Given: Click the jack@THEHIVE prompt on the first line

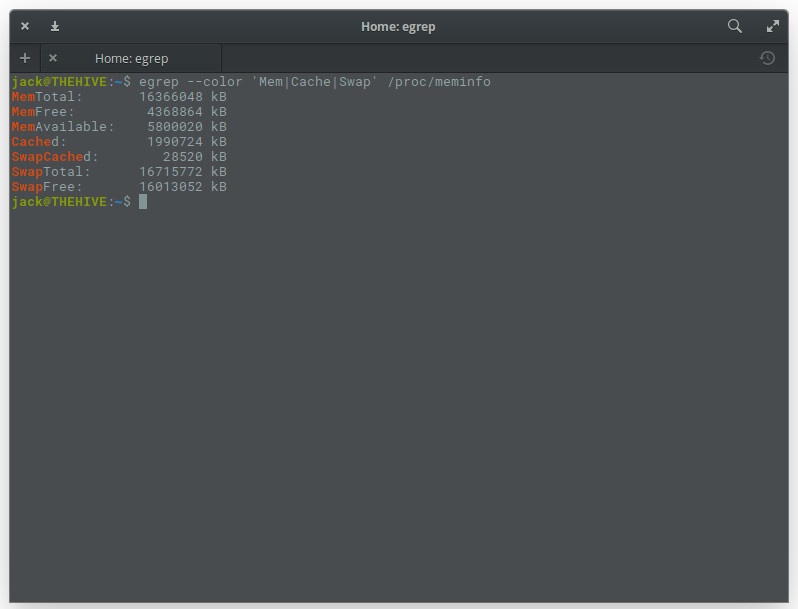Looking at the screenshot, I should (x=58, y=82).
